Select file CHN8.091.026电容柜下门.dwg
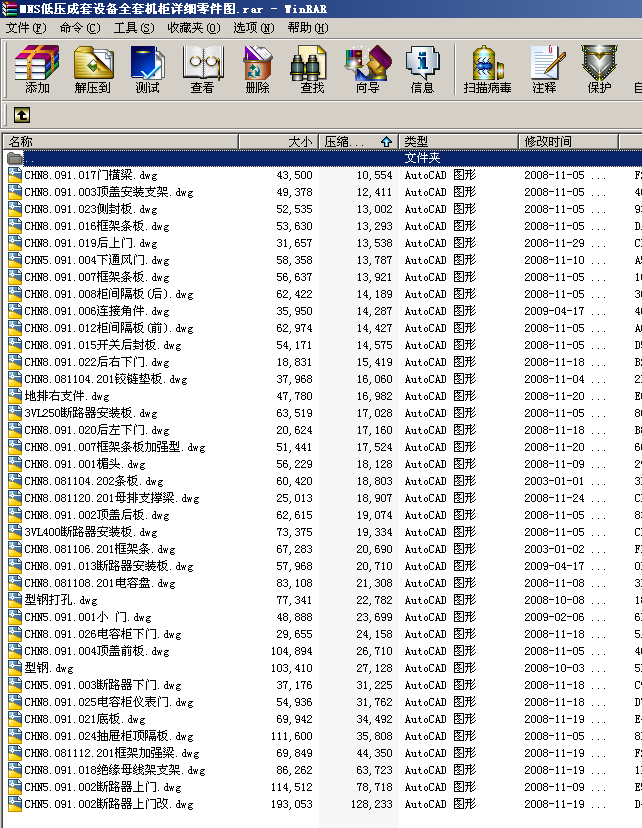Viewport: 642px width, 828px height. pyautogui.click(x=103, y=634)
